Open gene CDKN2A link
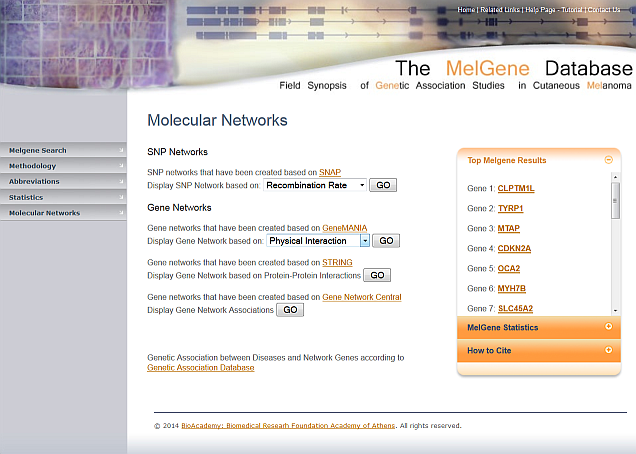This screenshot has width=636, height=454. tap(514, 248)
